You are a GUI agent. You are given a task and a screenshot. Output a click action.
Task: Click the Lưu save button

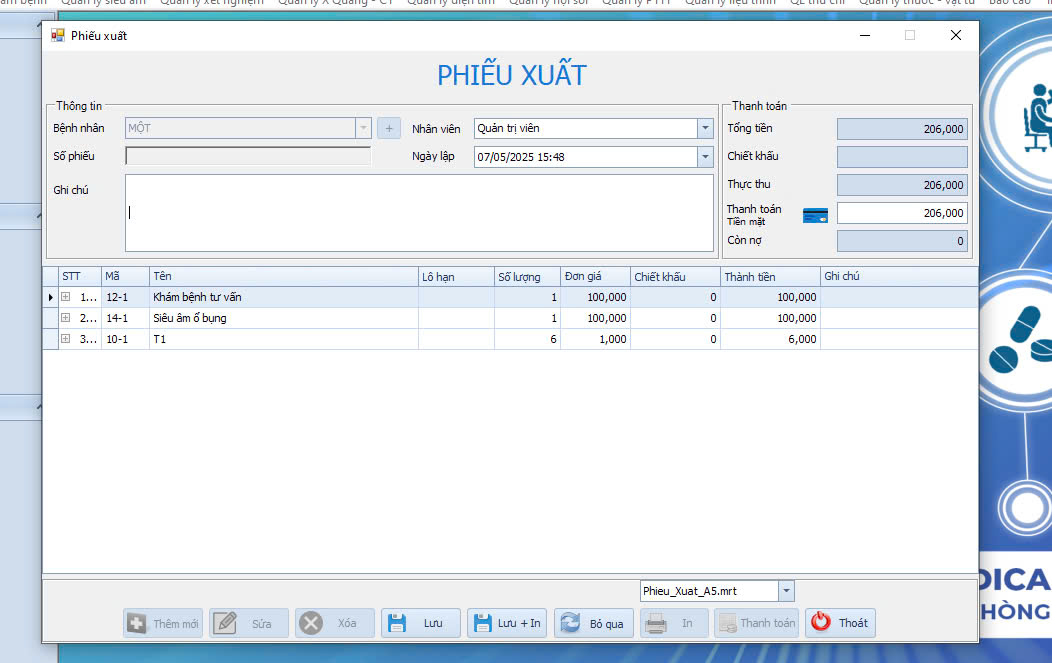point(421,623)
